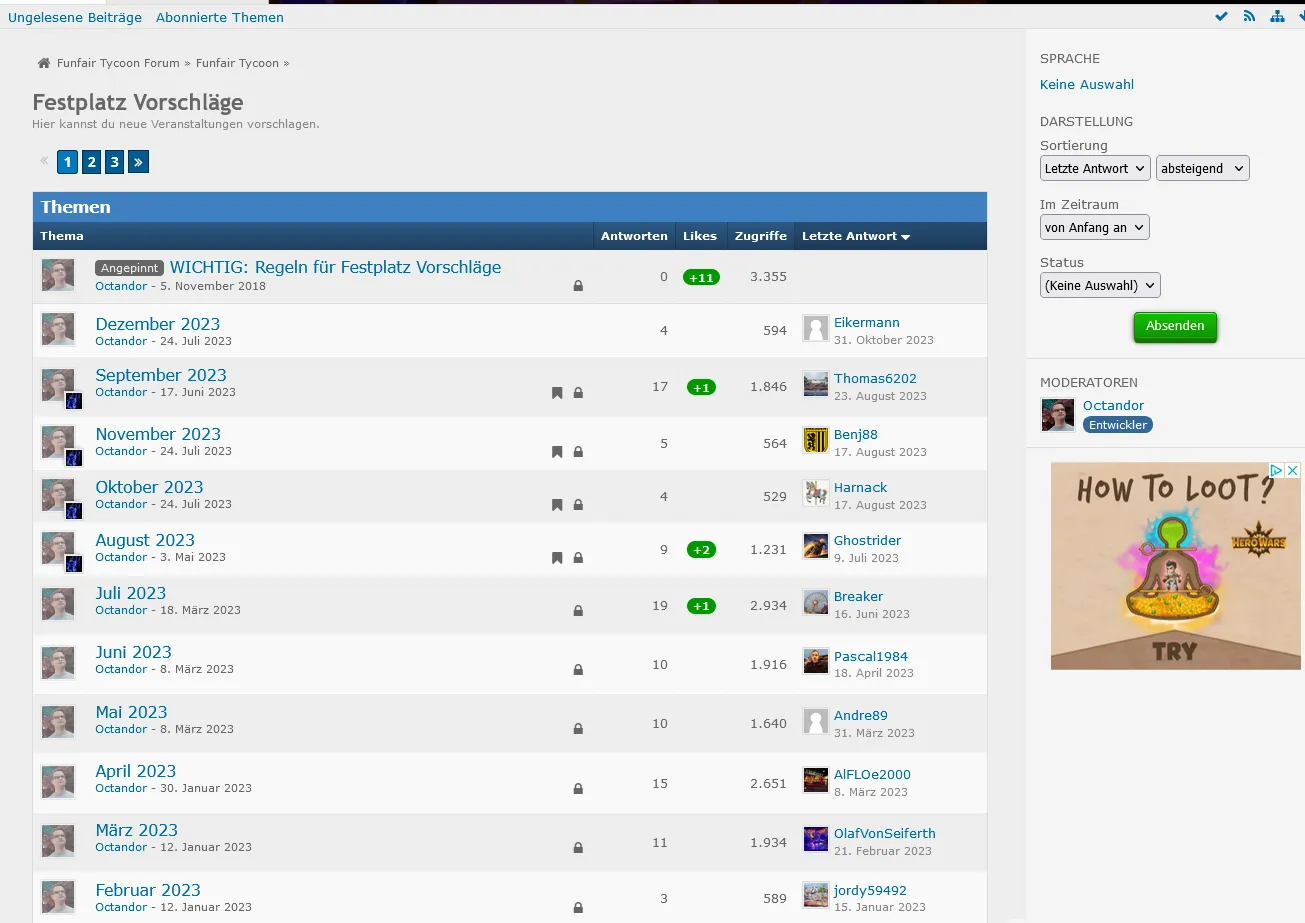Open the Letzte Antwort sorting dropdown
Image resolution: width=1305 pixels, height=923 pixels.
click(x=1095, y=169)
